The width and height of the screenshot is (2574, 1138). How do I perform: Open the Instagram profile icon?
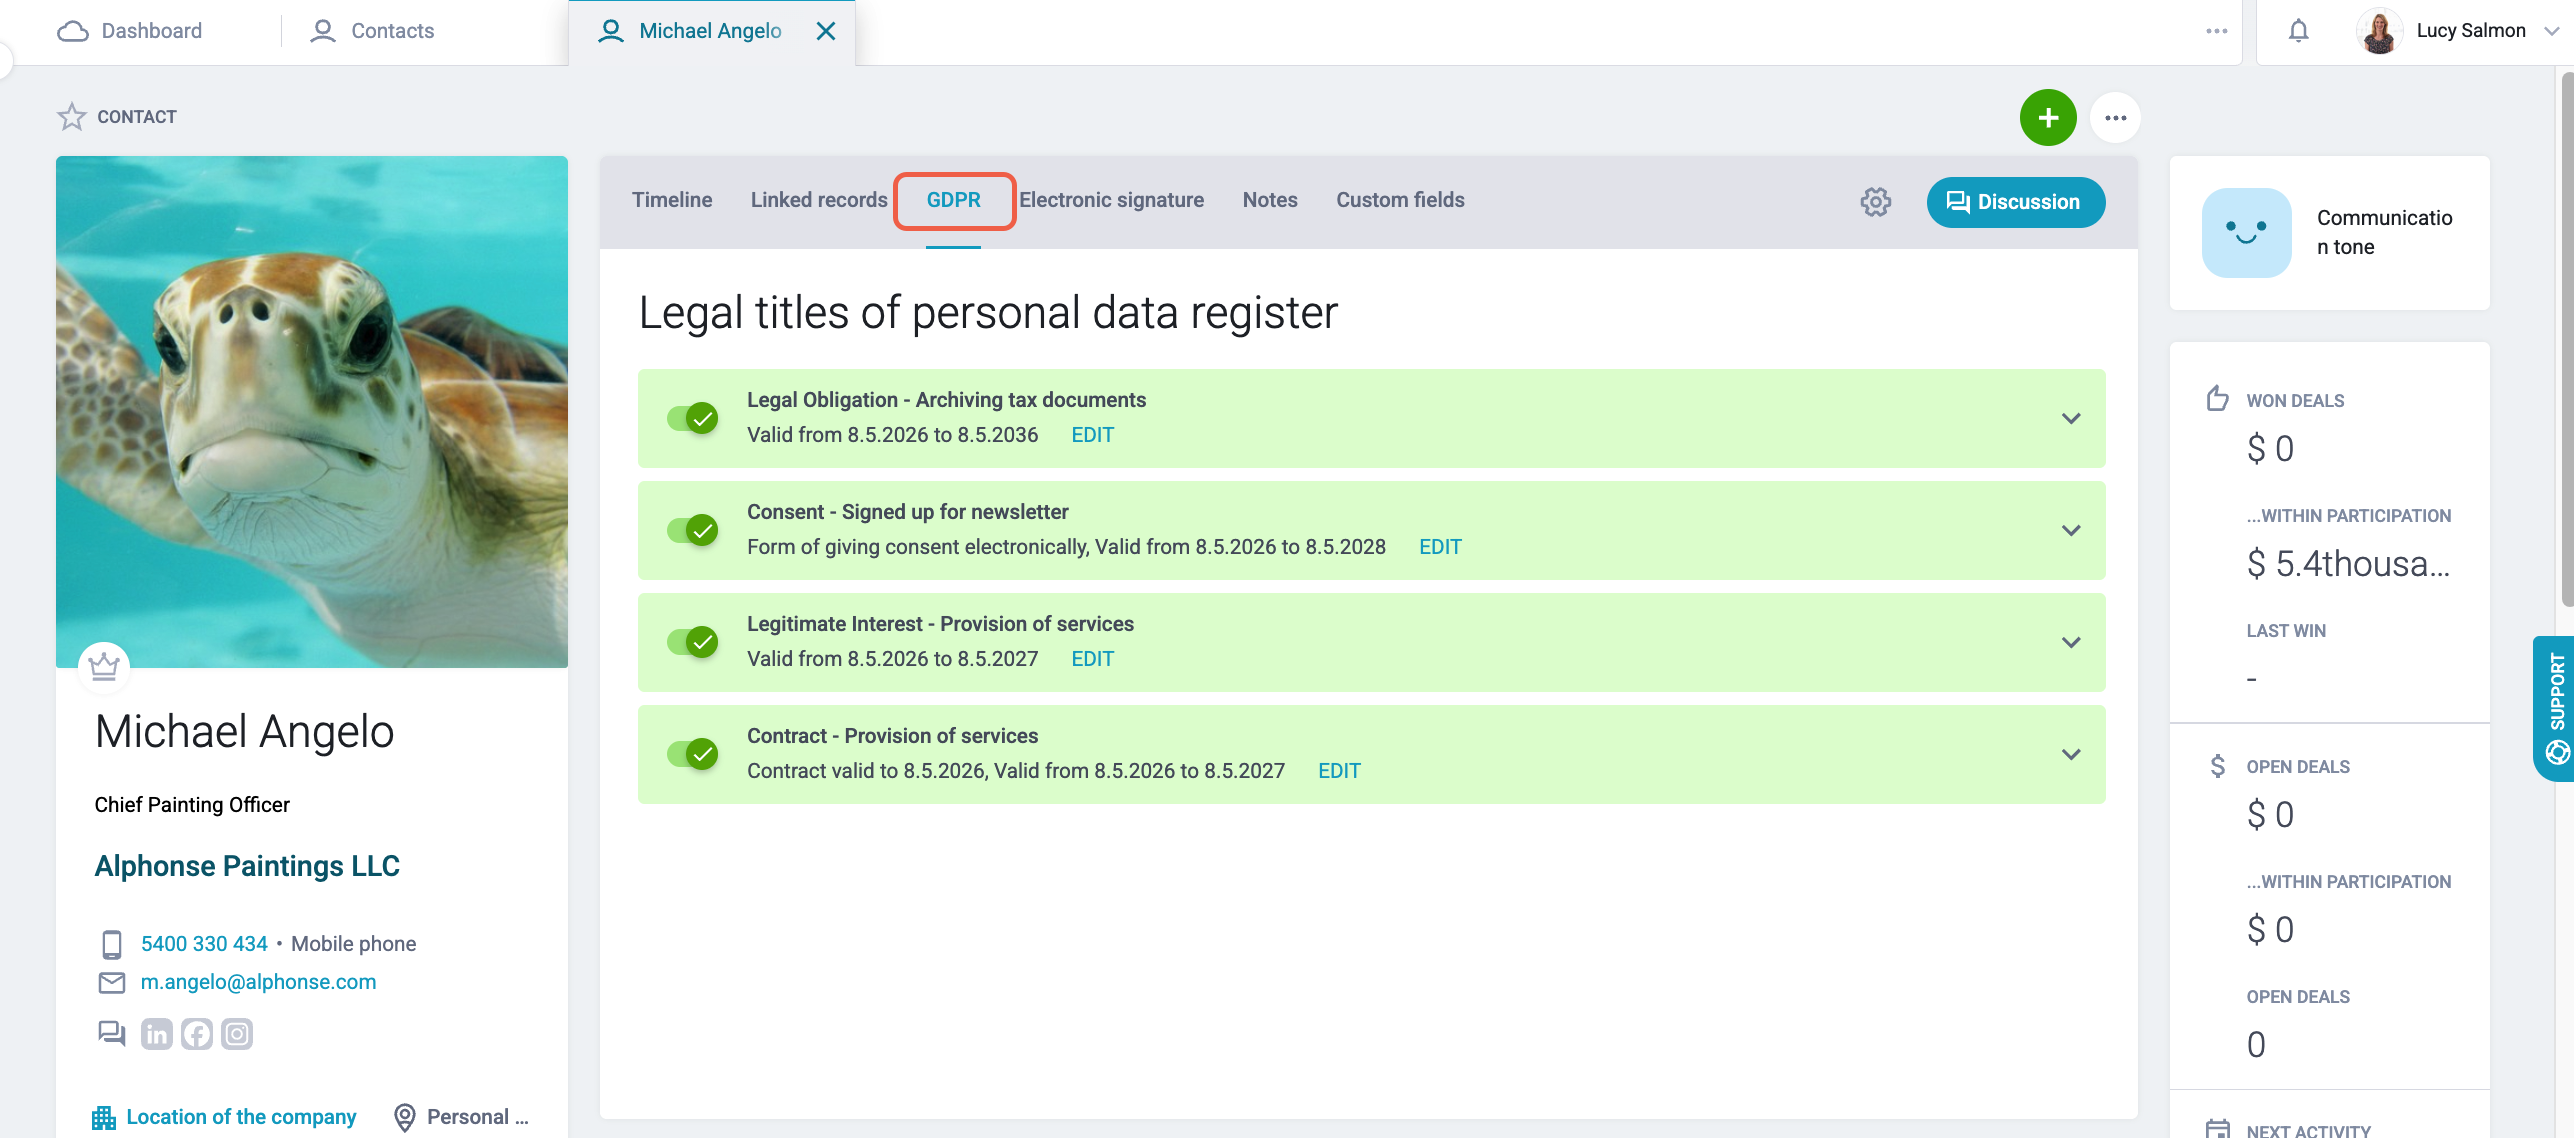[237, 1034]
